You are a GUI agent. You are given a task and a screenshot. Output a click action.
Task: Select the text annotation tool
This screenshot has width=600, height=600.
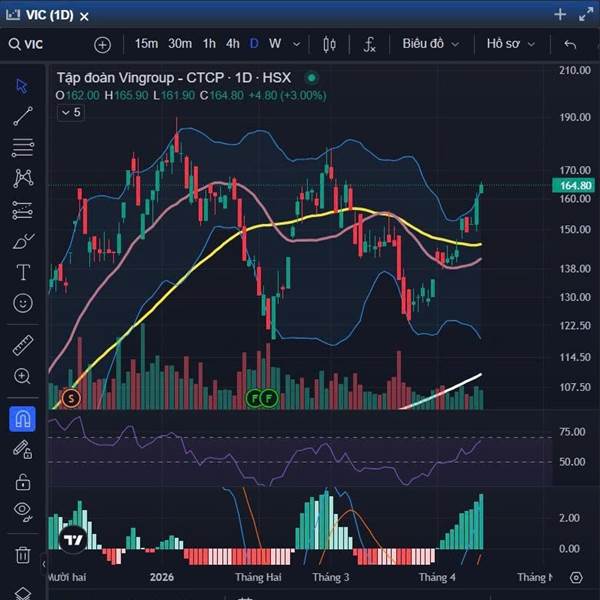coord(23,272)
